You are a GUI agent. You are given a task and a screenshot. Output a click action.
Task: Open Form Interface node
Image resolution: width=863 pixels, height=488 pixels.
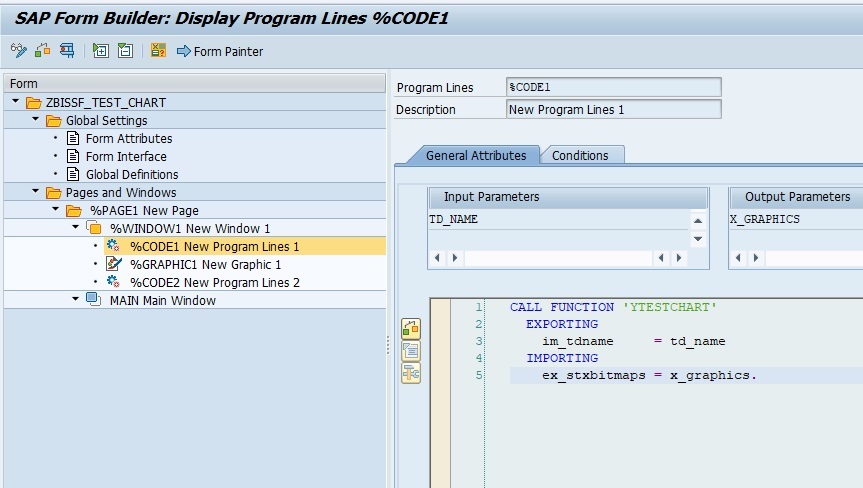point(126,157)
